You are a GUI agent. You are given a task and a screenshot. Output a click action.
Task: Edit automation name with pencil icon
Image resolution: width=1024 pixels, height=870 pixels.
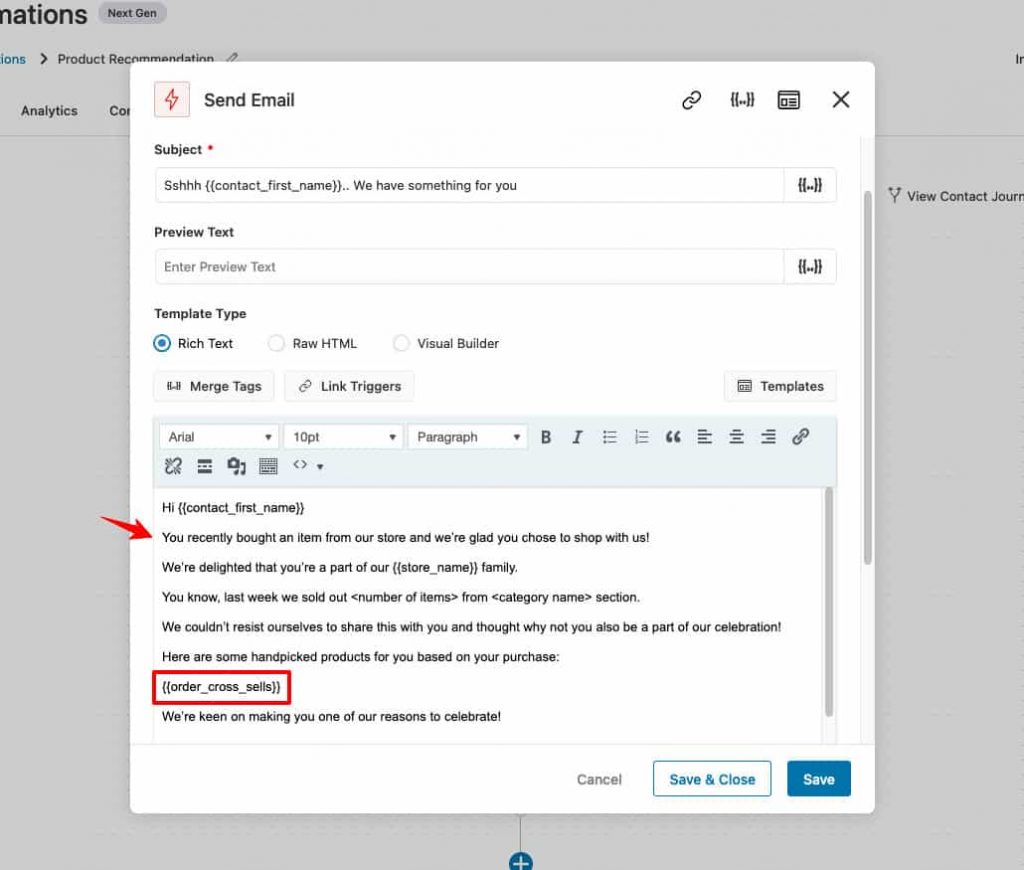pyautogui.click(x=232, y=57)
